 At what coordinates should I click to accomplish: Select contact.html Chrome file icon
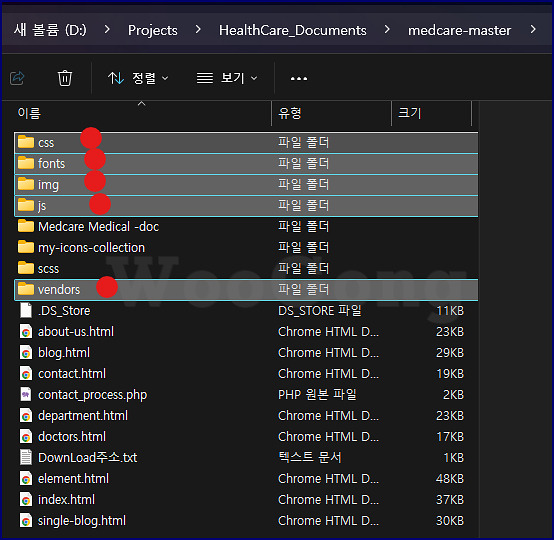26,374
